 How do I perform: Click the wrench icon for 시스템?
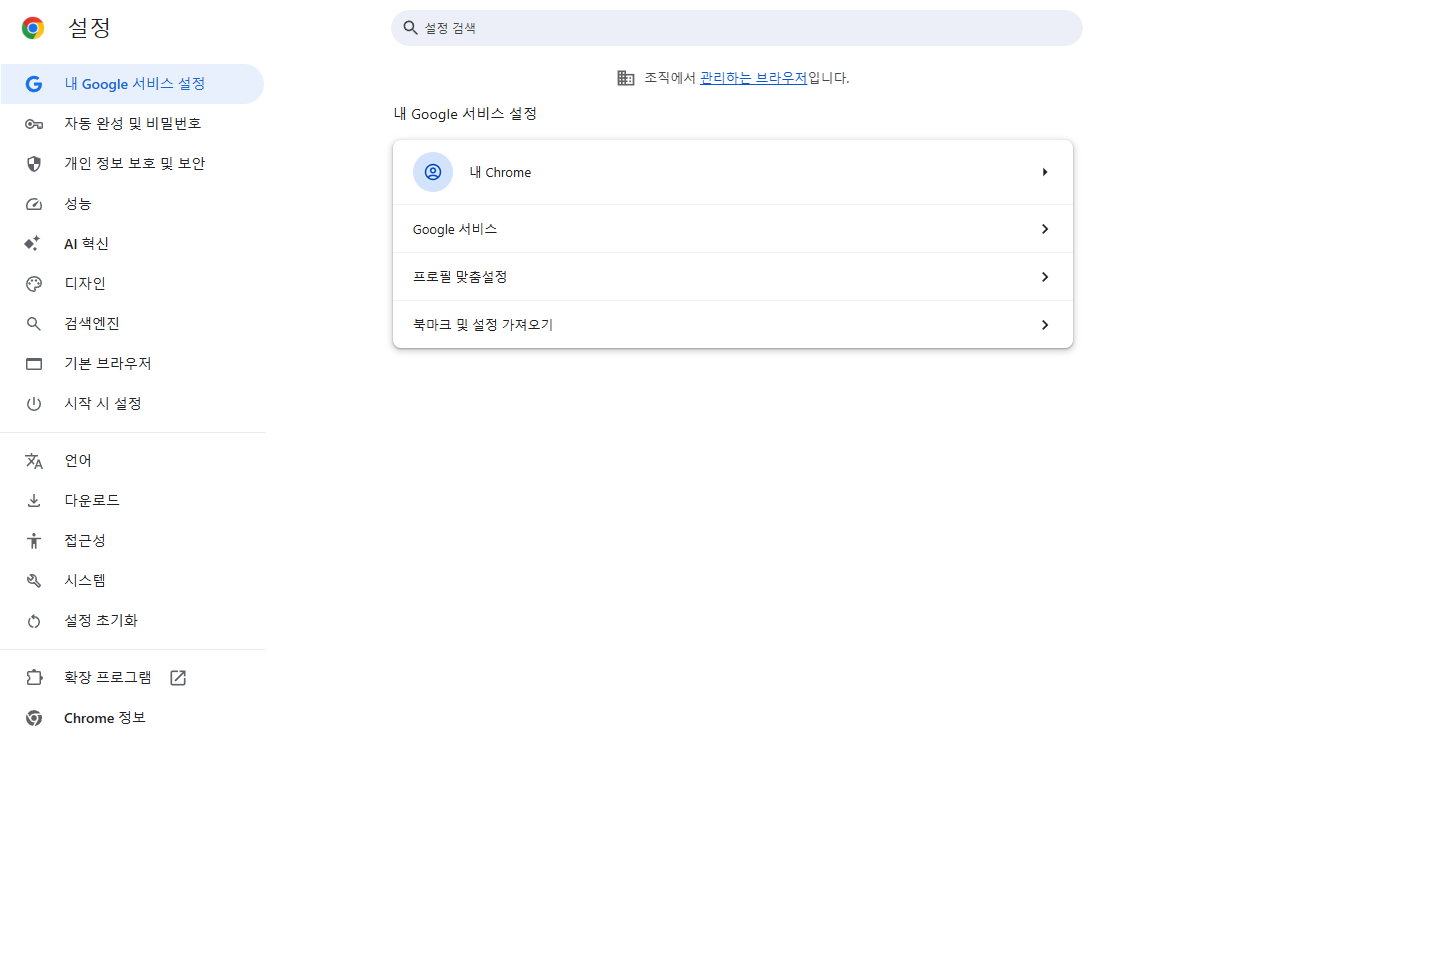(x=34, y=581)
